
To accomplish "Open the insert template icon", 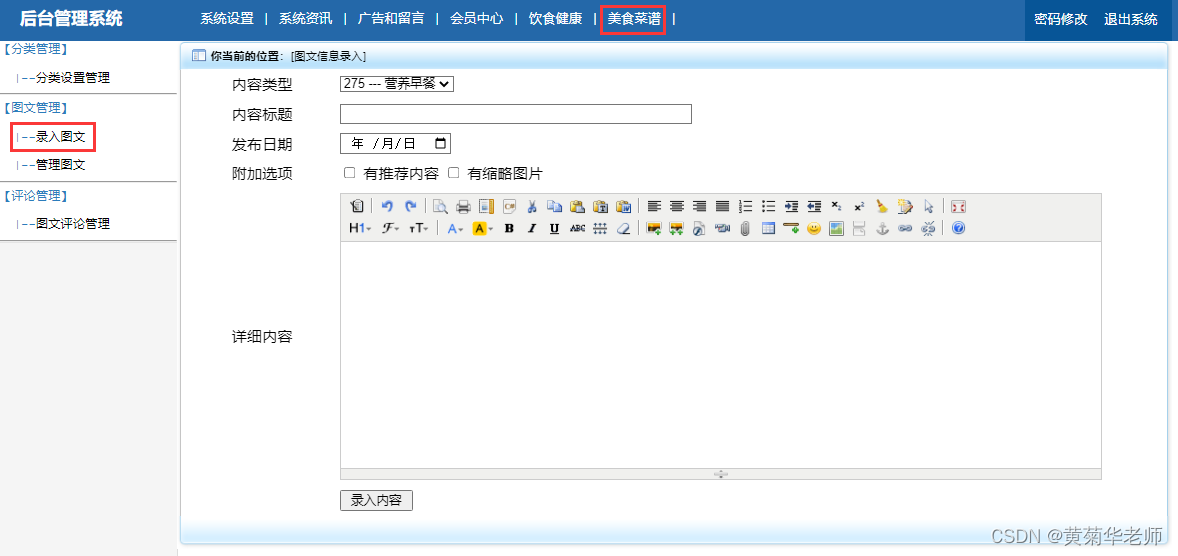I will coord(486,206).
